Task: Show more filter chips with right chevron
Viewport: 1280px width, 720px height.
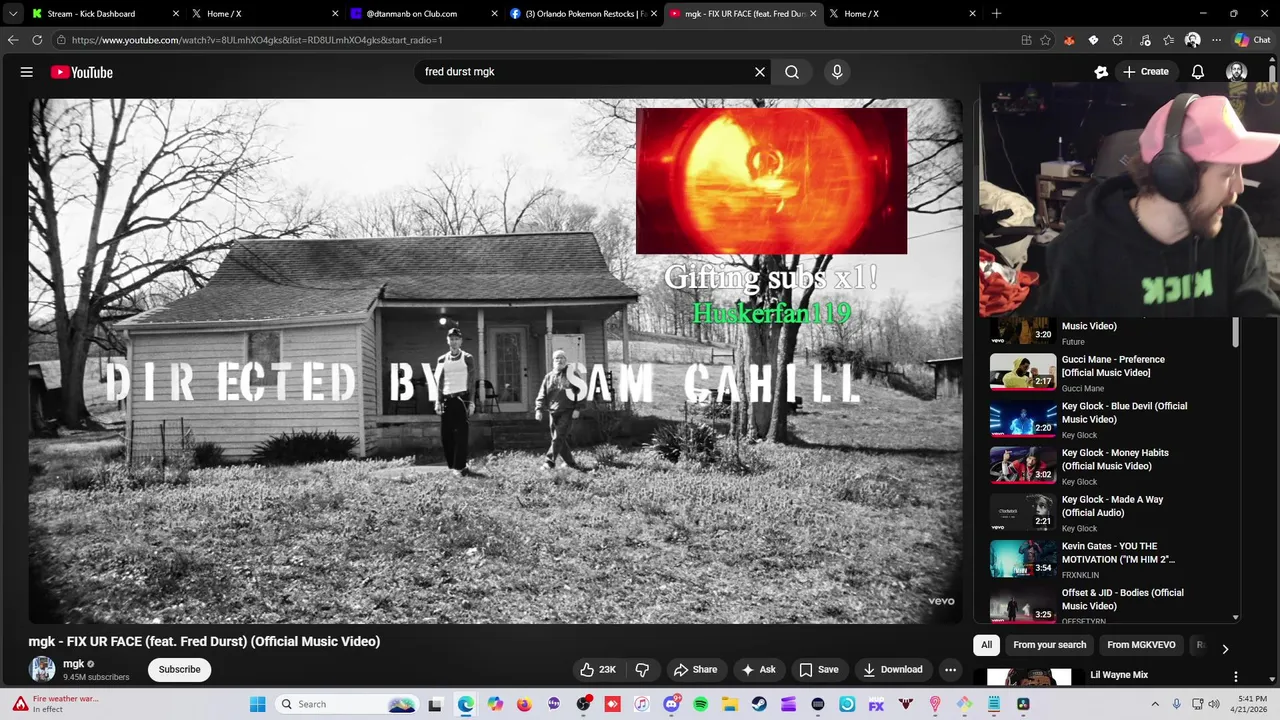Action: (x=1225, y=649)
